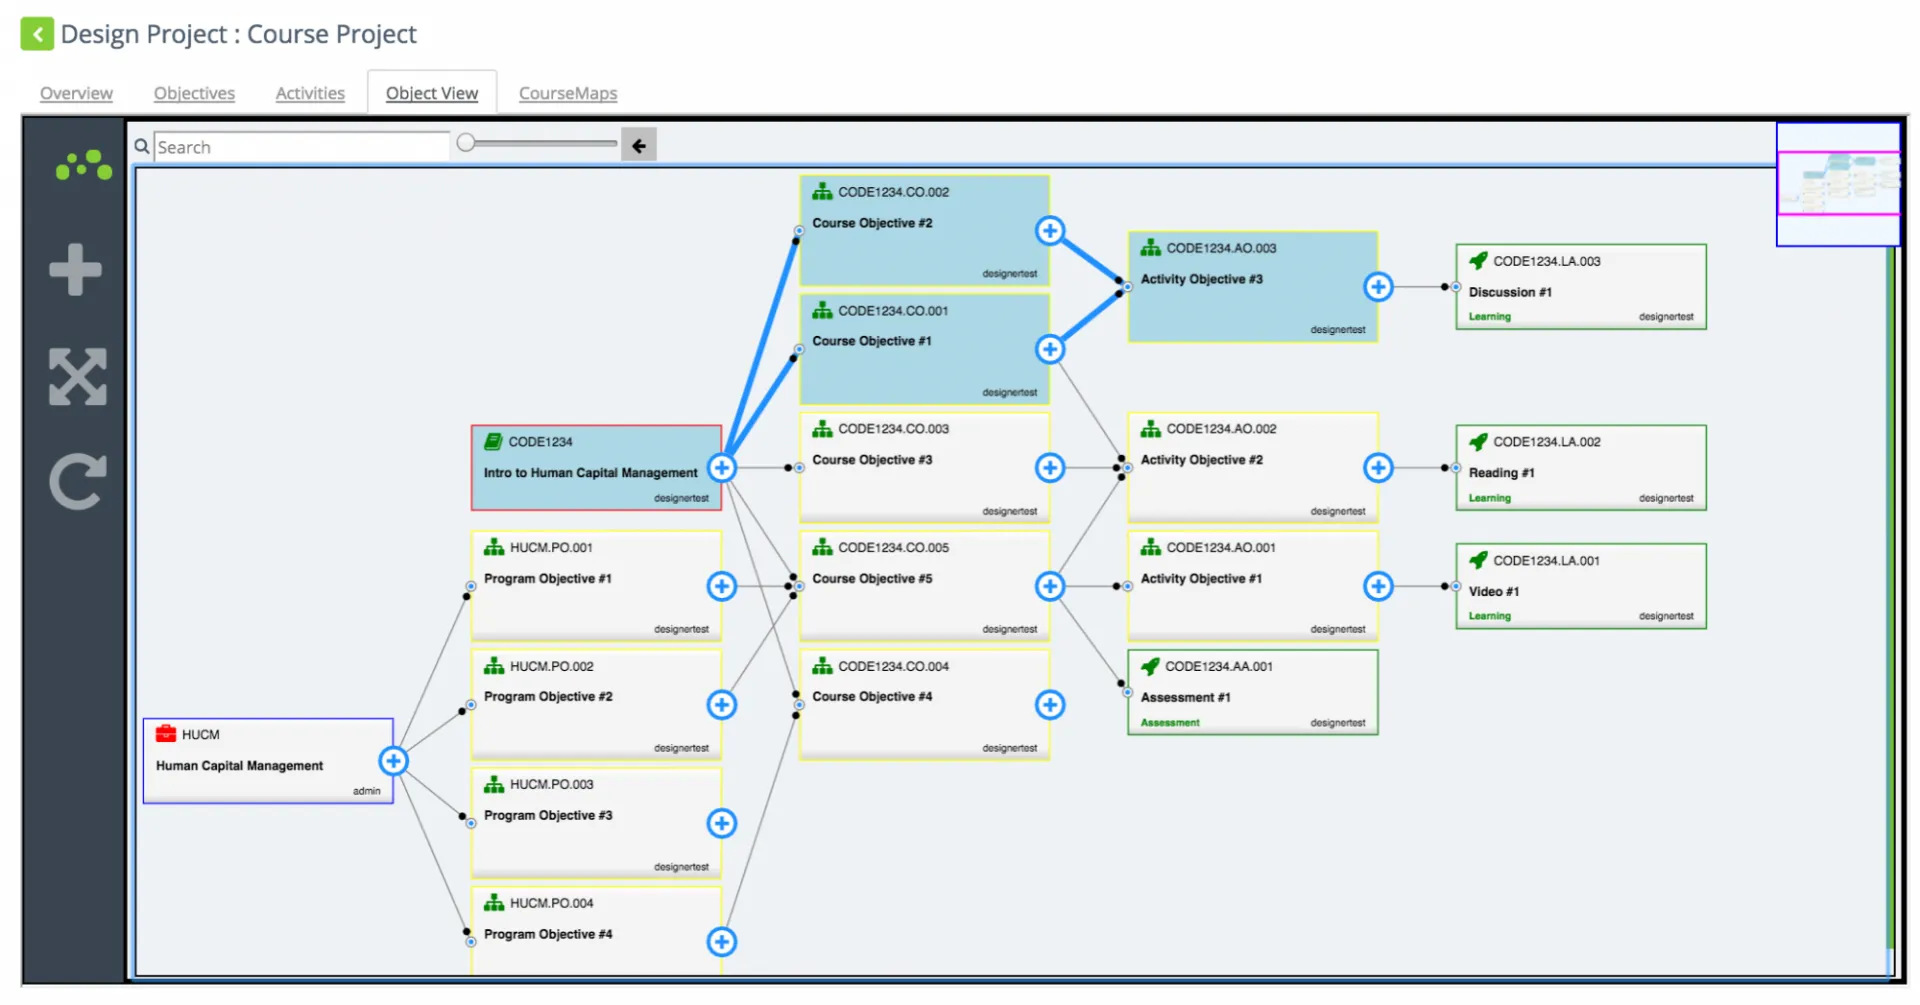Expand Activity Objective #1 plus button
This screenshot has width=1920, height=1005.
[1379, 587]
